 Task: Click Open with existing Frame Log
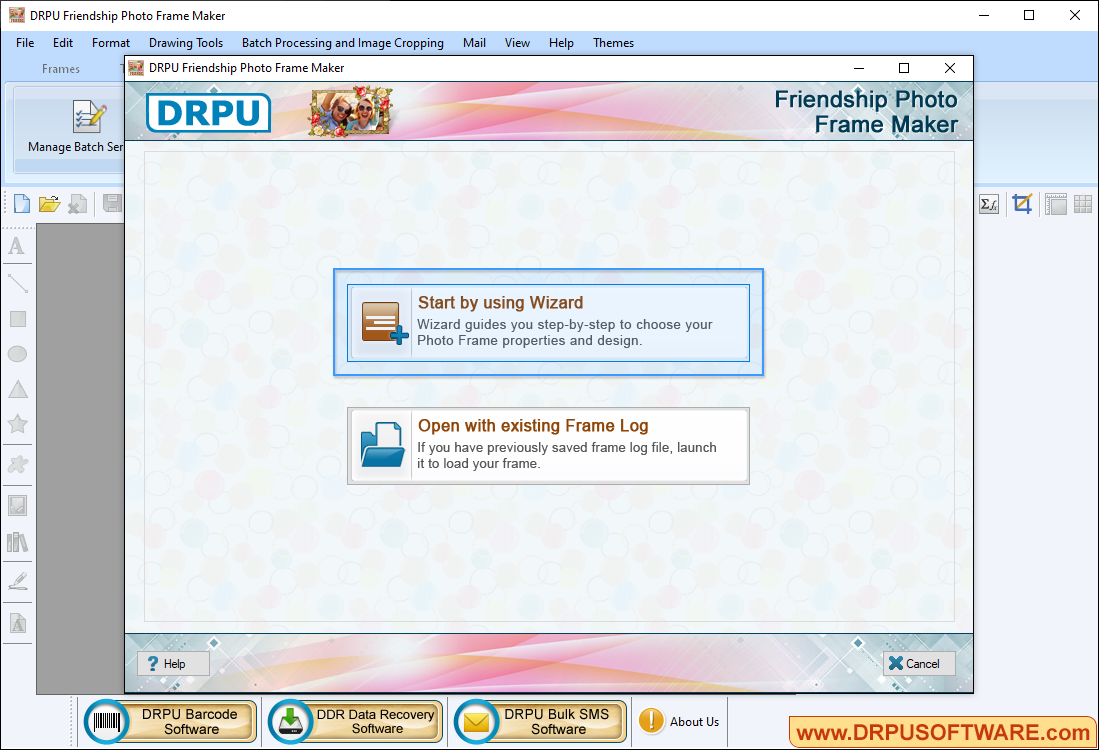(548, 444)
